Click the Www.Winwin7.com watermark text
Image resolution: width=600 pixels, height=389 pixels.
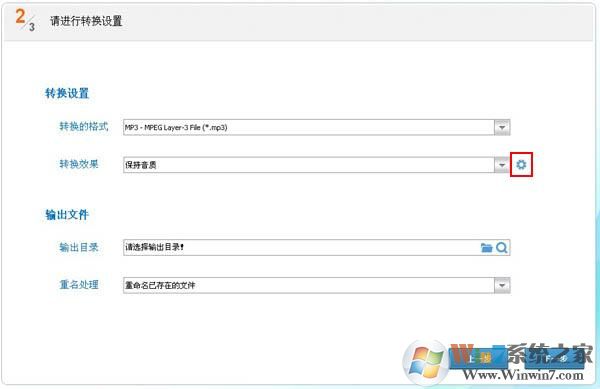[x=523, y=375]
